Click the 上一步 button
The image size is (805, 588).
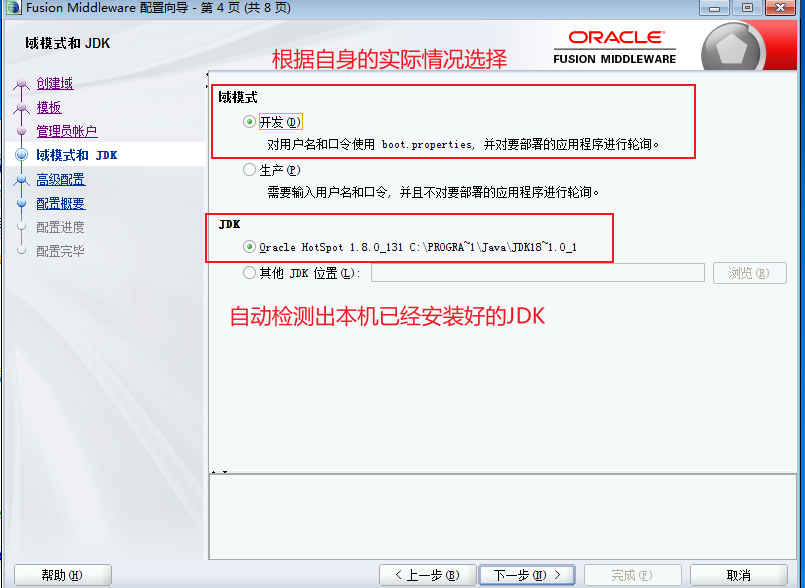tap(427, 574)
